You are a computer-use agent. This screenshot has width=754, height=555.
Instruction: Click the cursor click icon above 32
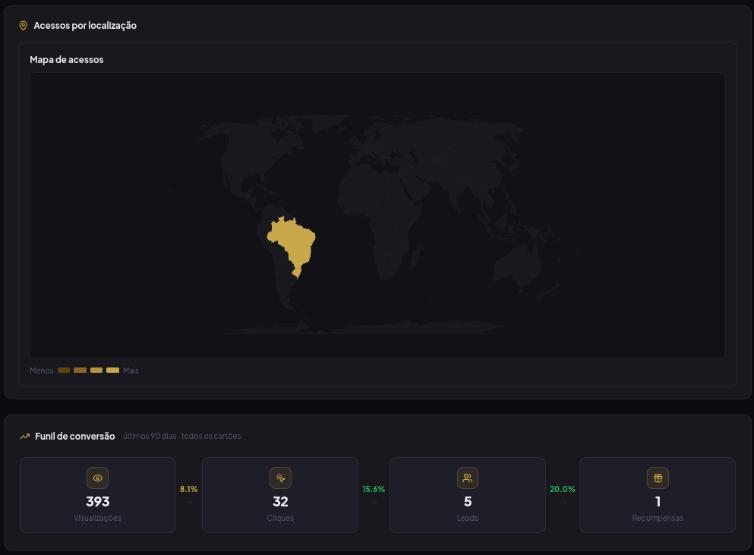point(280,478)
